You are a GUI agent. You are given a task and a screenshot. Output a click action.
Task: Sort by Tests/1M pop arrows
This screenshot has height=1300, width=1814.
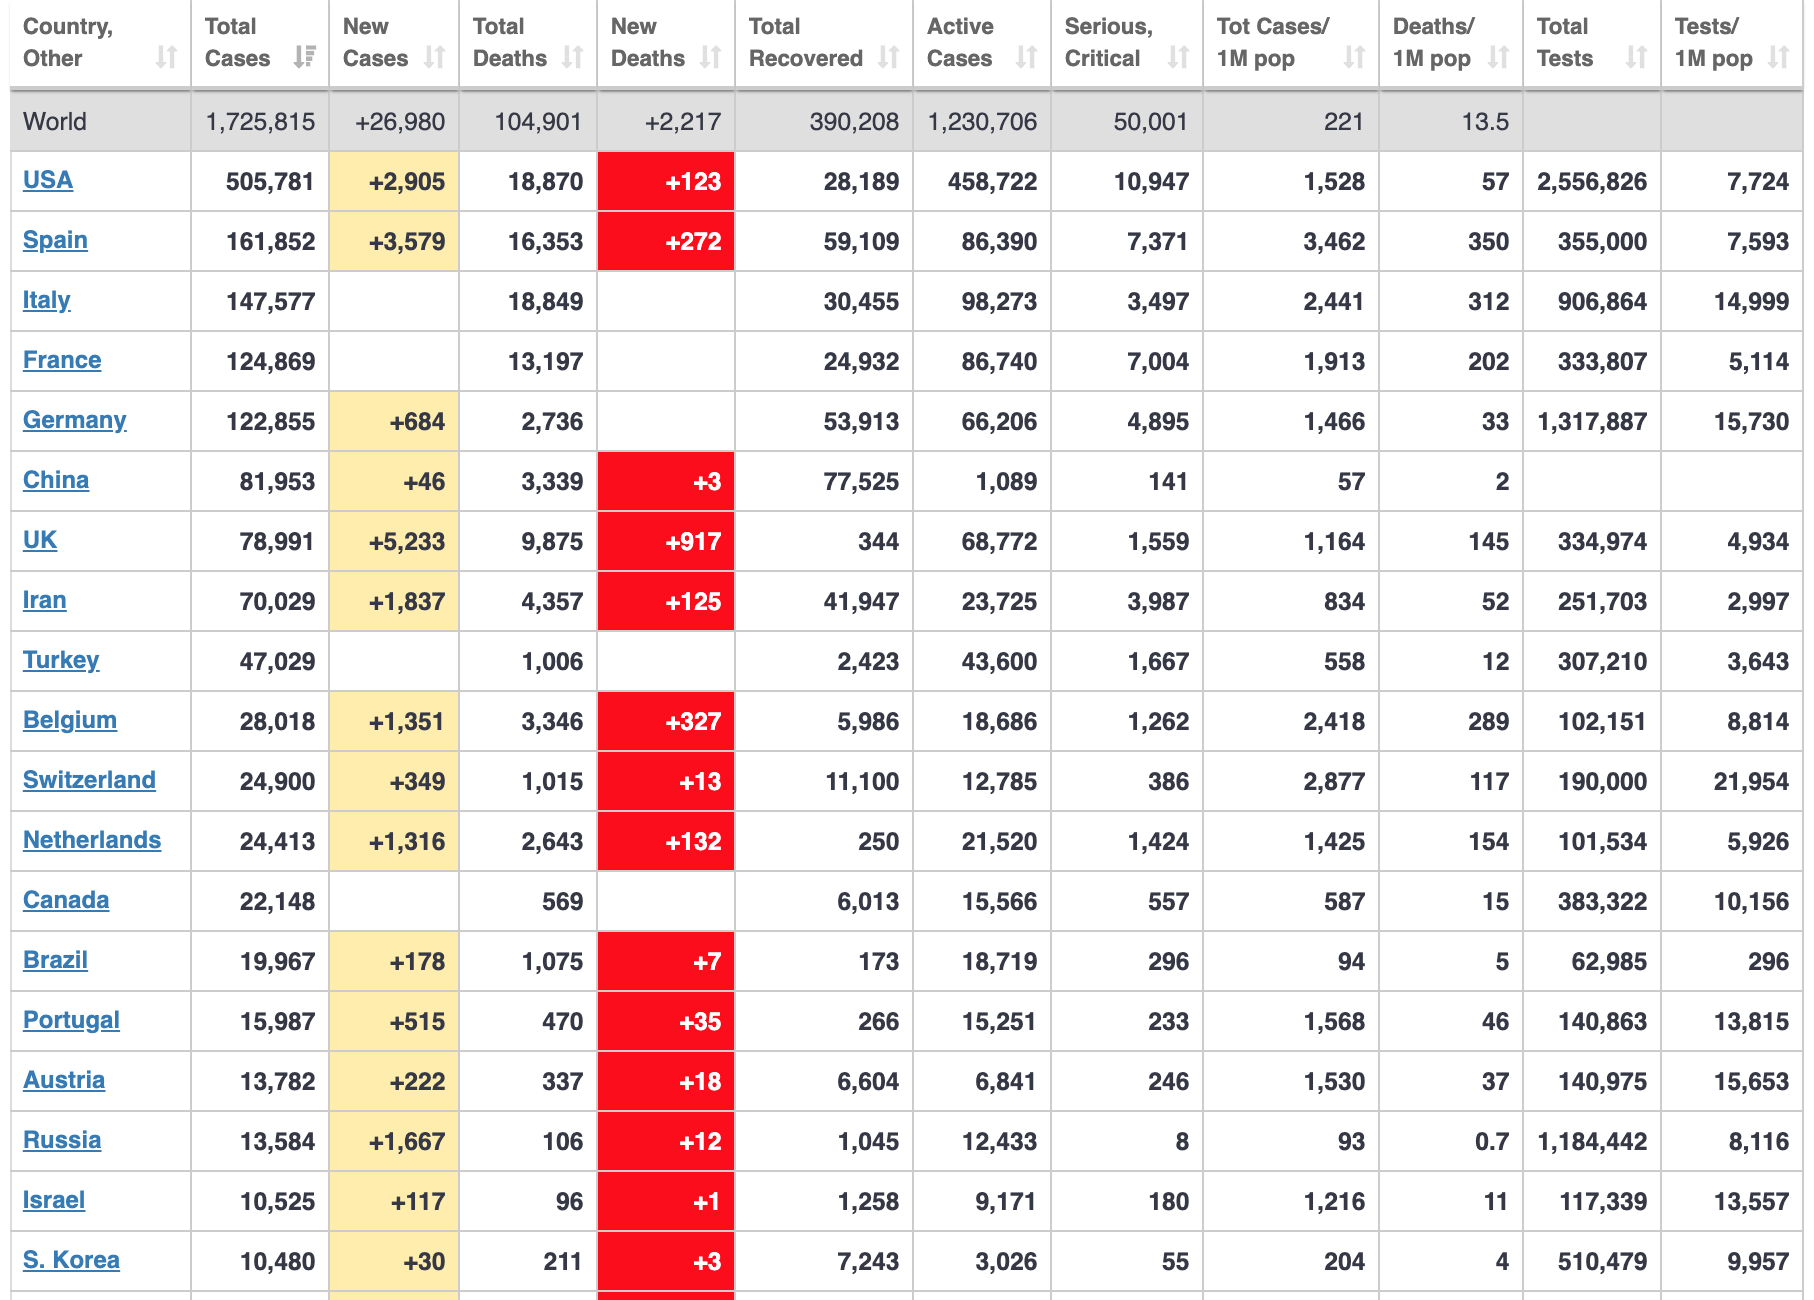pos(1779,58)
